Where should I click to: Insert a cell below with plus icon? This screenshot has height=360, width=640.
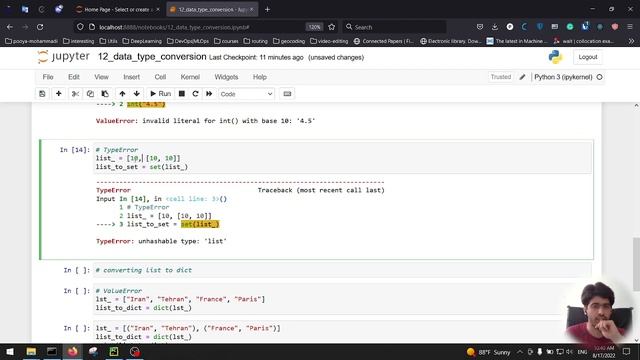tap(59, 94)
